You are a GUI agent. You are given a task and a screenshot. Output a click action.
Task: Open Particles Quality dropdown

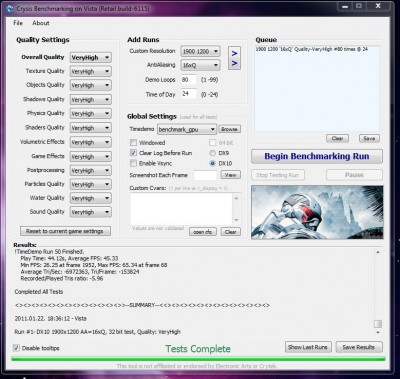(91, 184)
